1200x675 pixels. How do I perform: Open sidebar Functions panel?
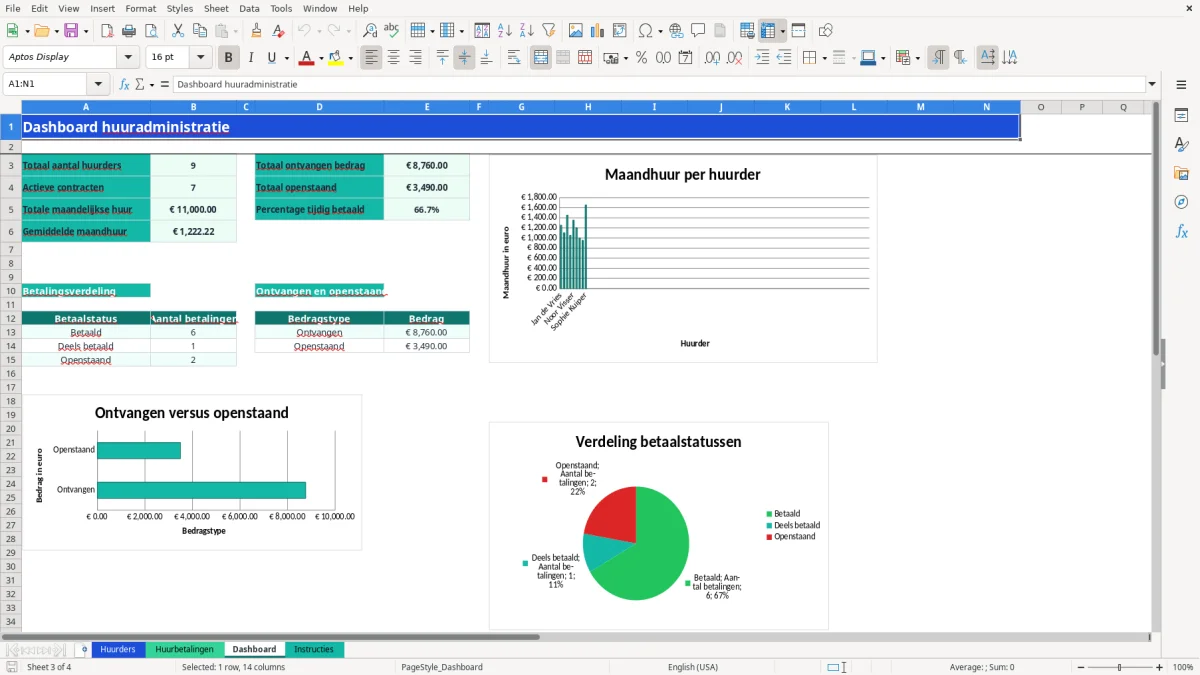[x=1181, y=232]
